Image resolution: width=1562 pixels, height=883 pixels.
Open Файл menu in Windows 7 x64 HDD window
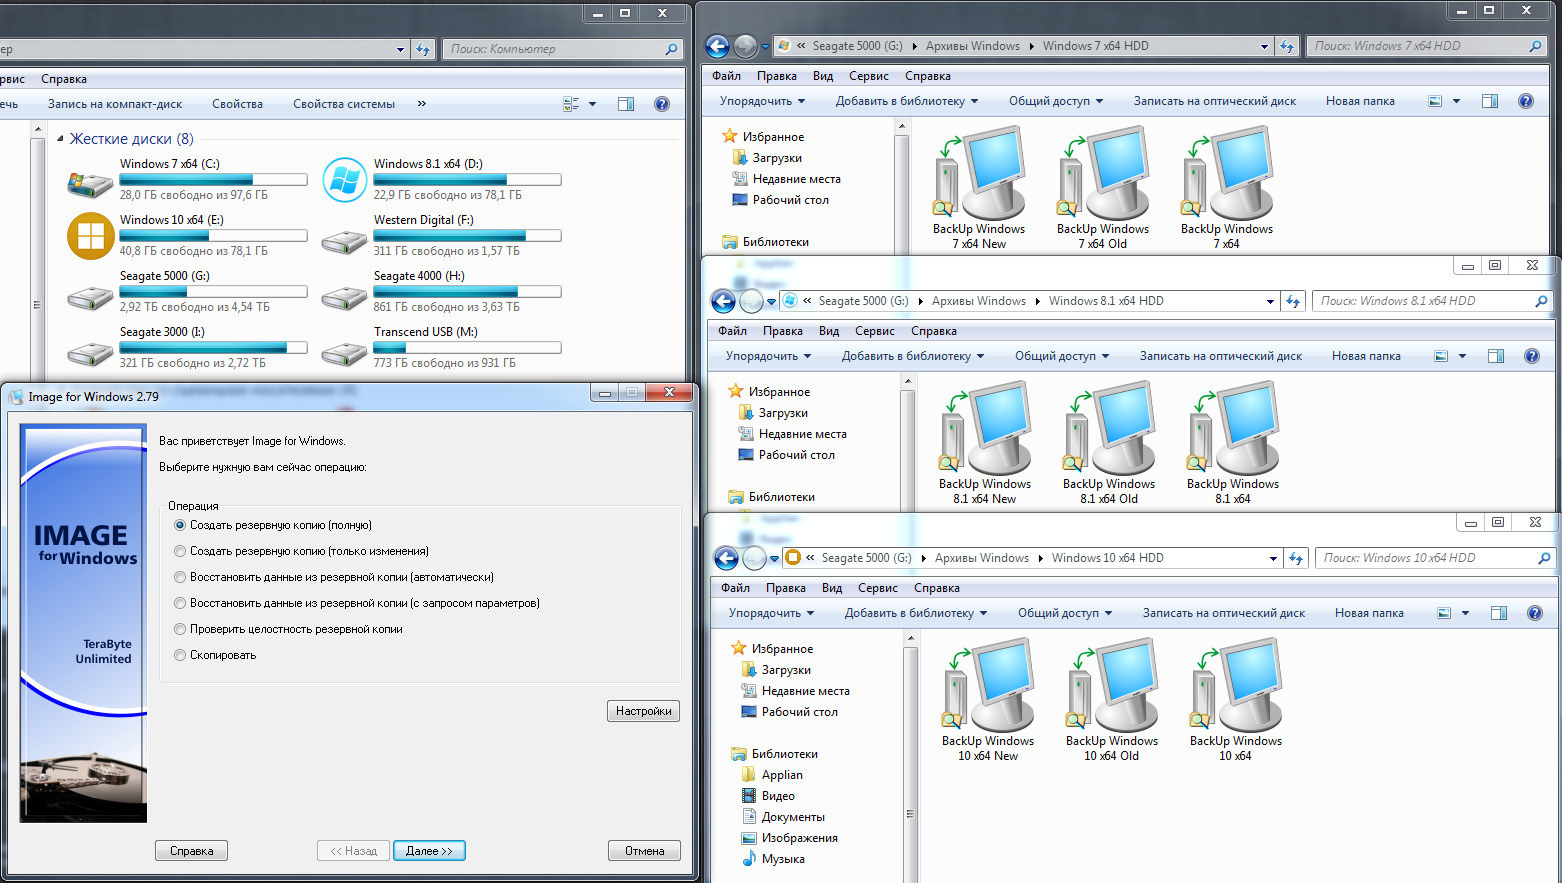point(727,76)
